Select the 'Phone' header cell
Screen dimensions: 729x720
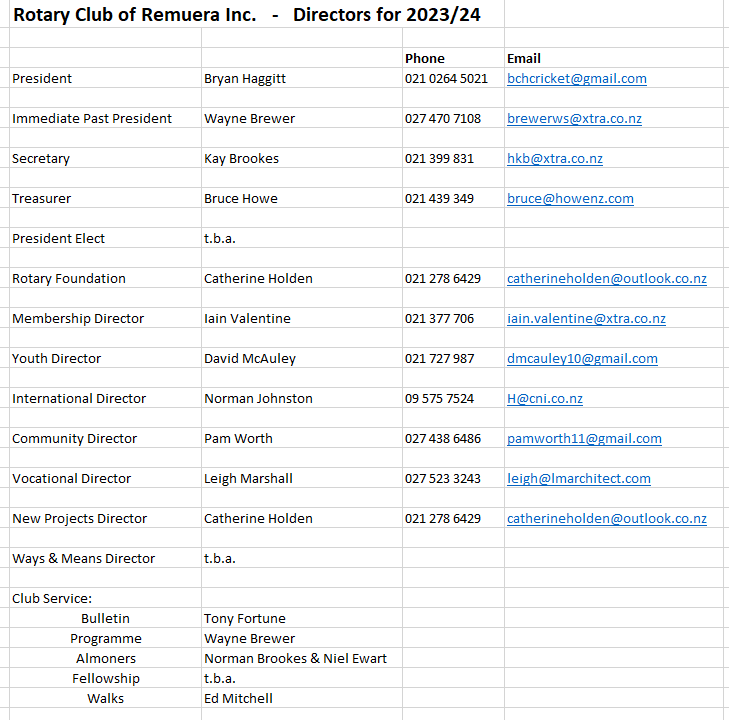pyautogui.click(x=453, y=58)
